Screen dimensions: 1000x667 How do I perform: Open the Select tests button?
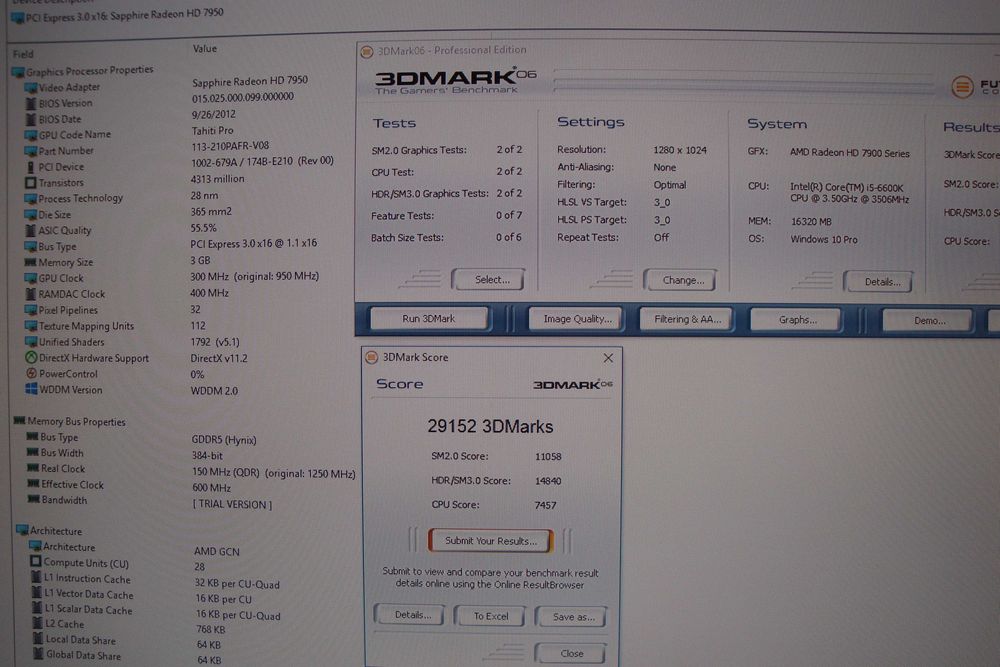click(x=489, y=279)
